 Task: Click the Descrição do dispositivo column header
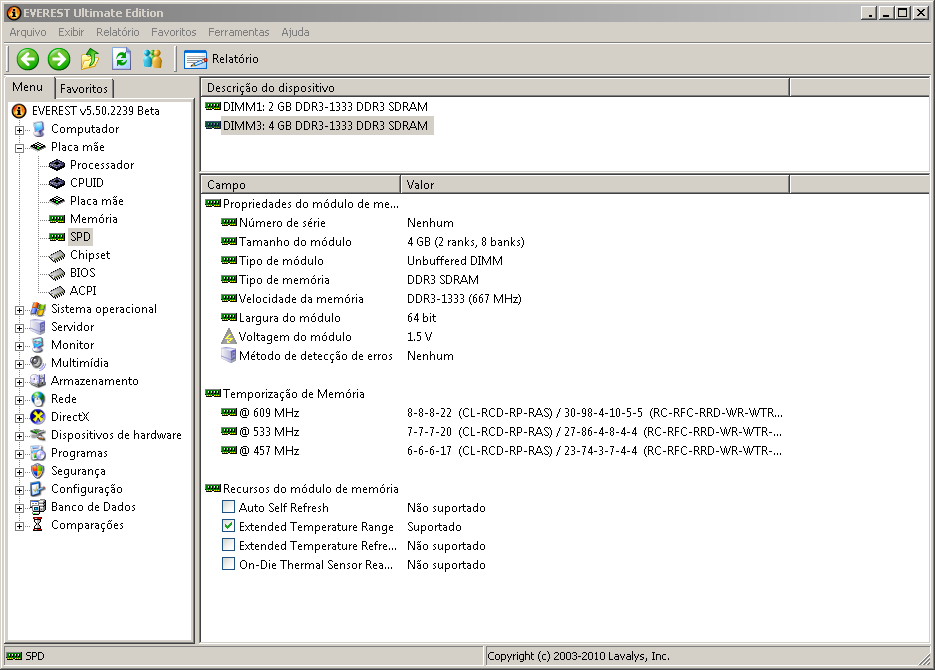tap(494, 88)
